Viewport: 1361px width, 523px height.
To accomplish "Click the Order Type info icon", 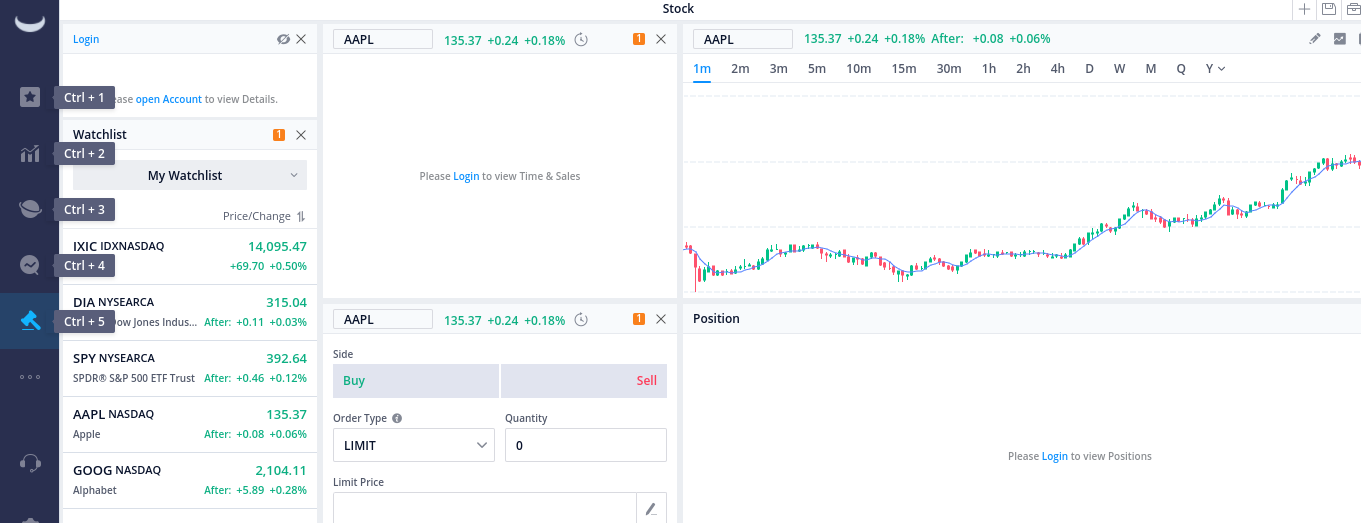I will pyautogui.click(x=397, y=419).
